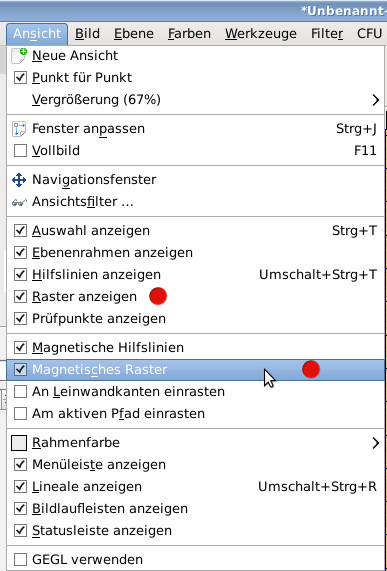Expand the Vergrößerung (67%) submenu arrow
The width and height of the screenshot is (387, 571).
(375, 100)
